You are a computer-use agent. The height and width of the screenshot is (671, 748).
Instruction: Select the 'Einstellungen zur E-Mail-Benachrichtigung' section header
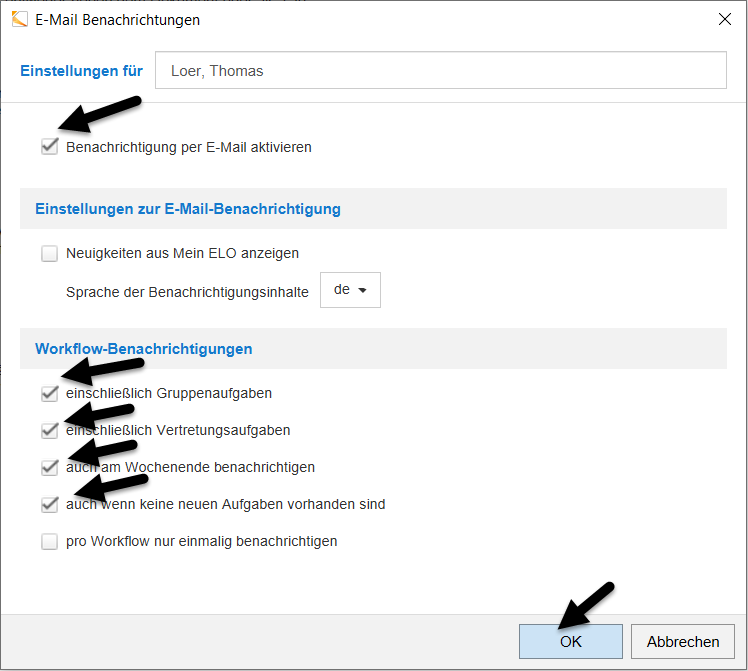click(188, 209)
